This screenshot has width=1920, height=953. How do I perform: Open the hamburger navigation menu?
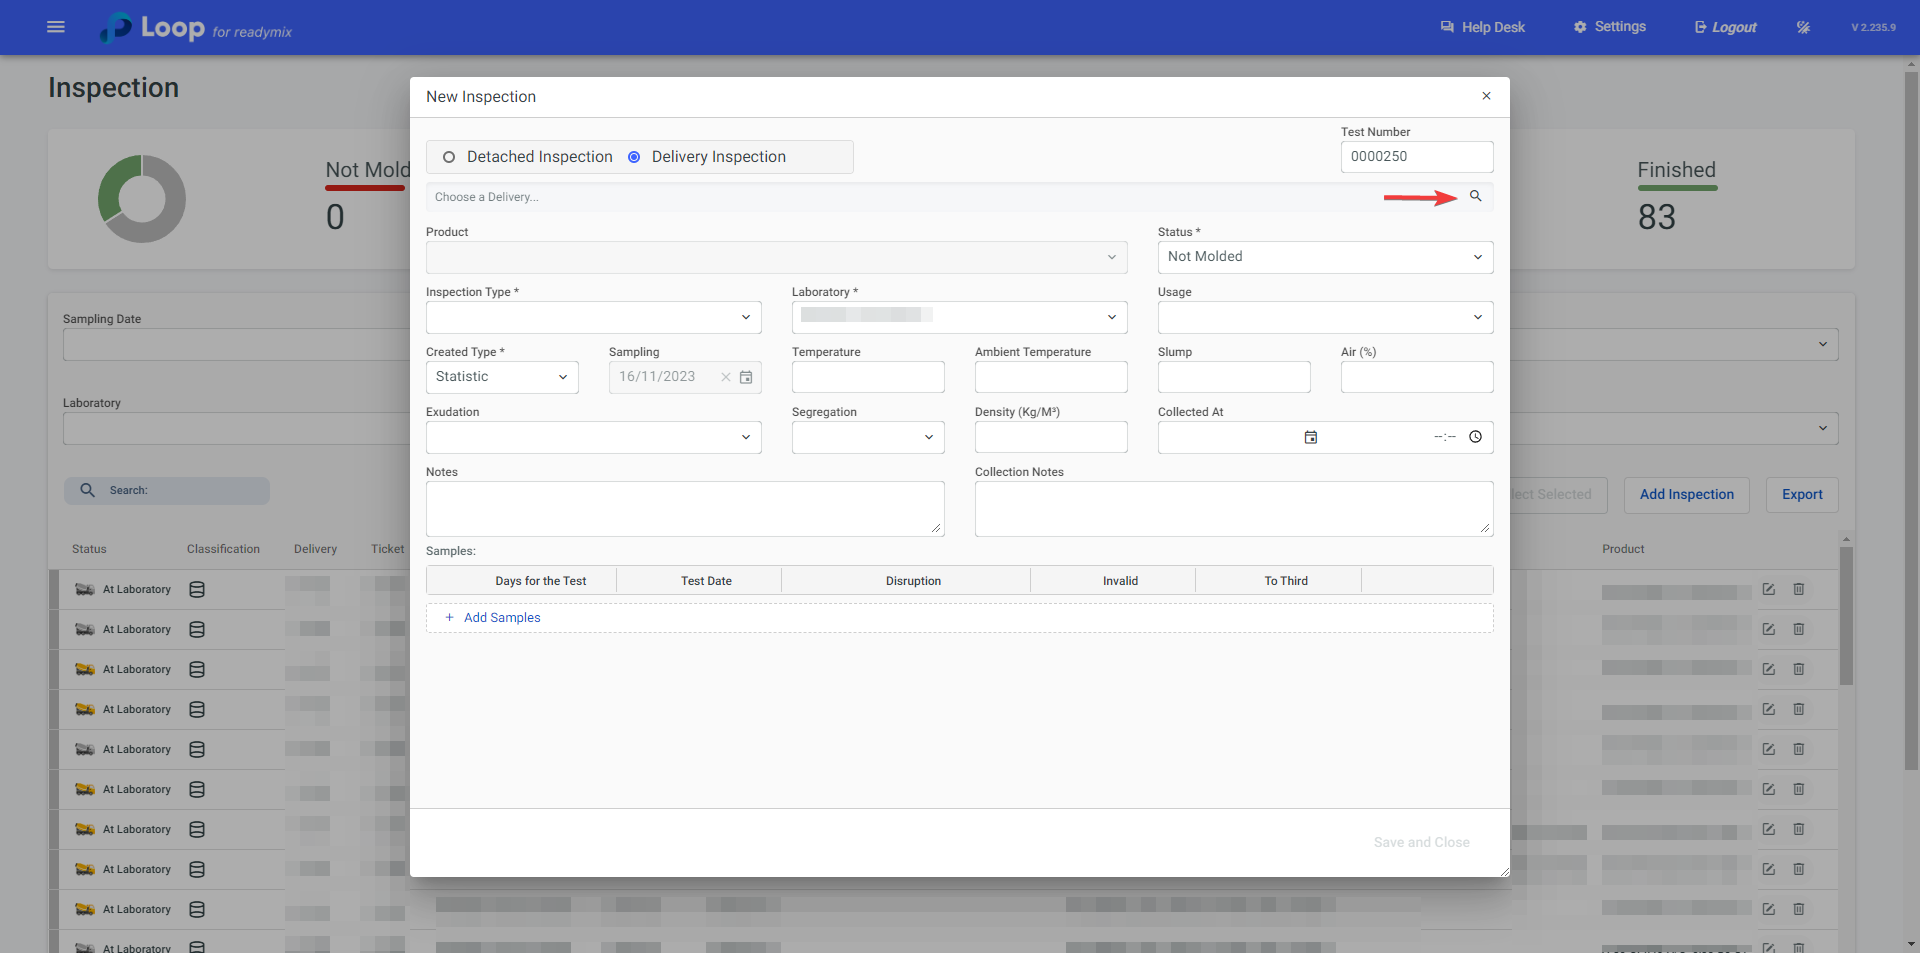coord(56,27)
